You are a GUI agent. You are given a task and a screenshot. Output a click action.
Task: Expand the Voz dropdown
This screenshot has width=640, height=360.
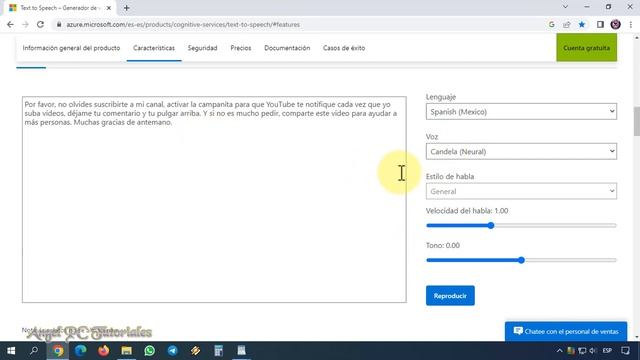(521, 151)
